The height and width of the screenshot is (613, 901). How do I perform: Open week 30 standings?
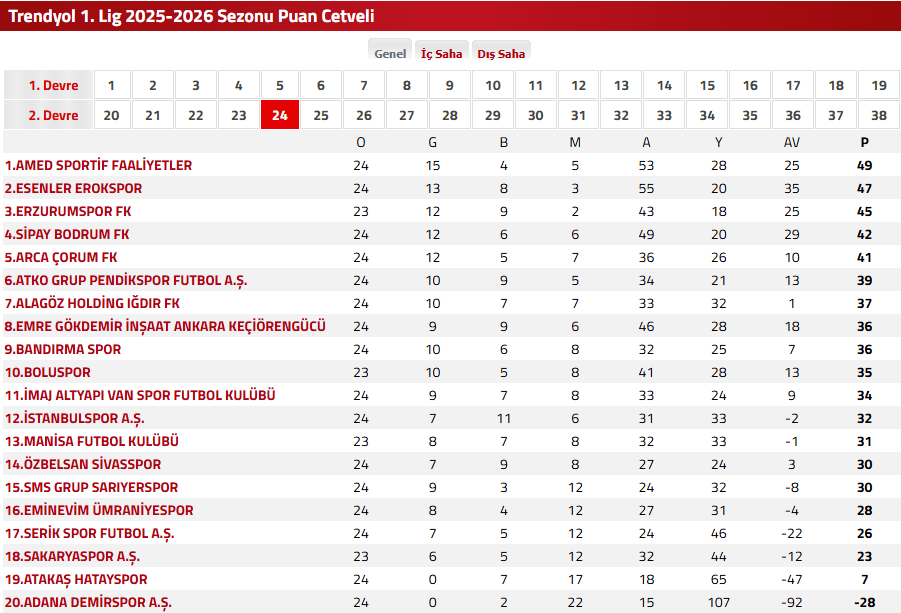(535, 115)
